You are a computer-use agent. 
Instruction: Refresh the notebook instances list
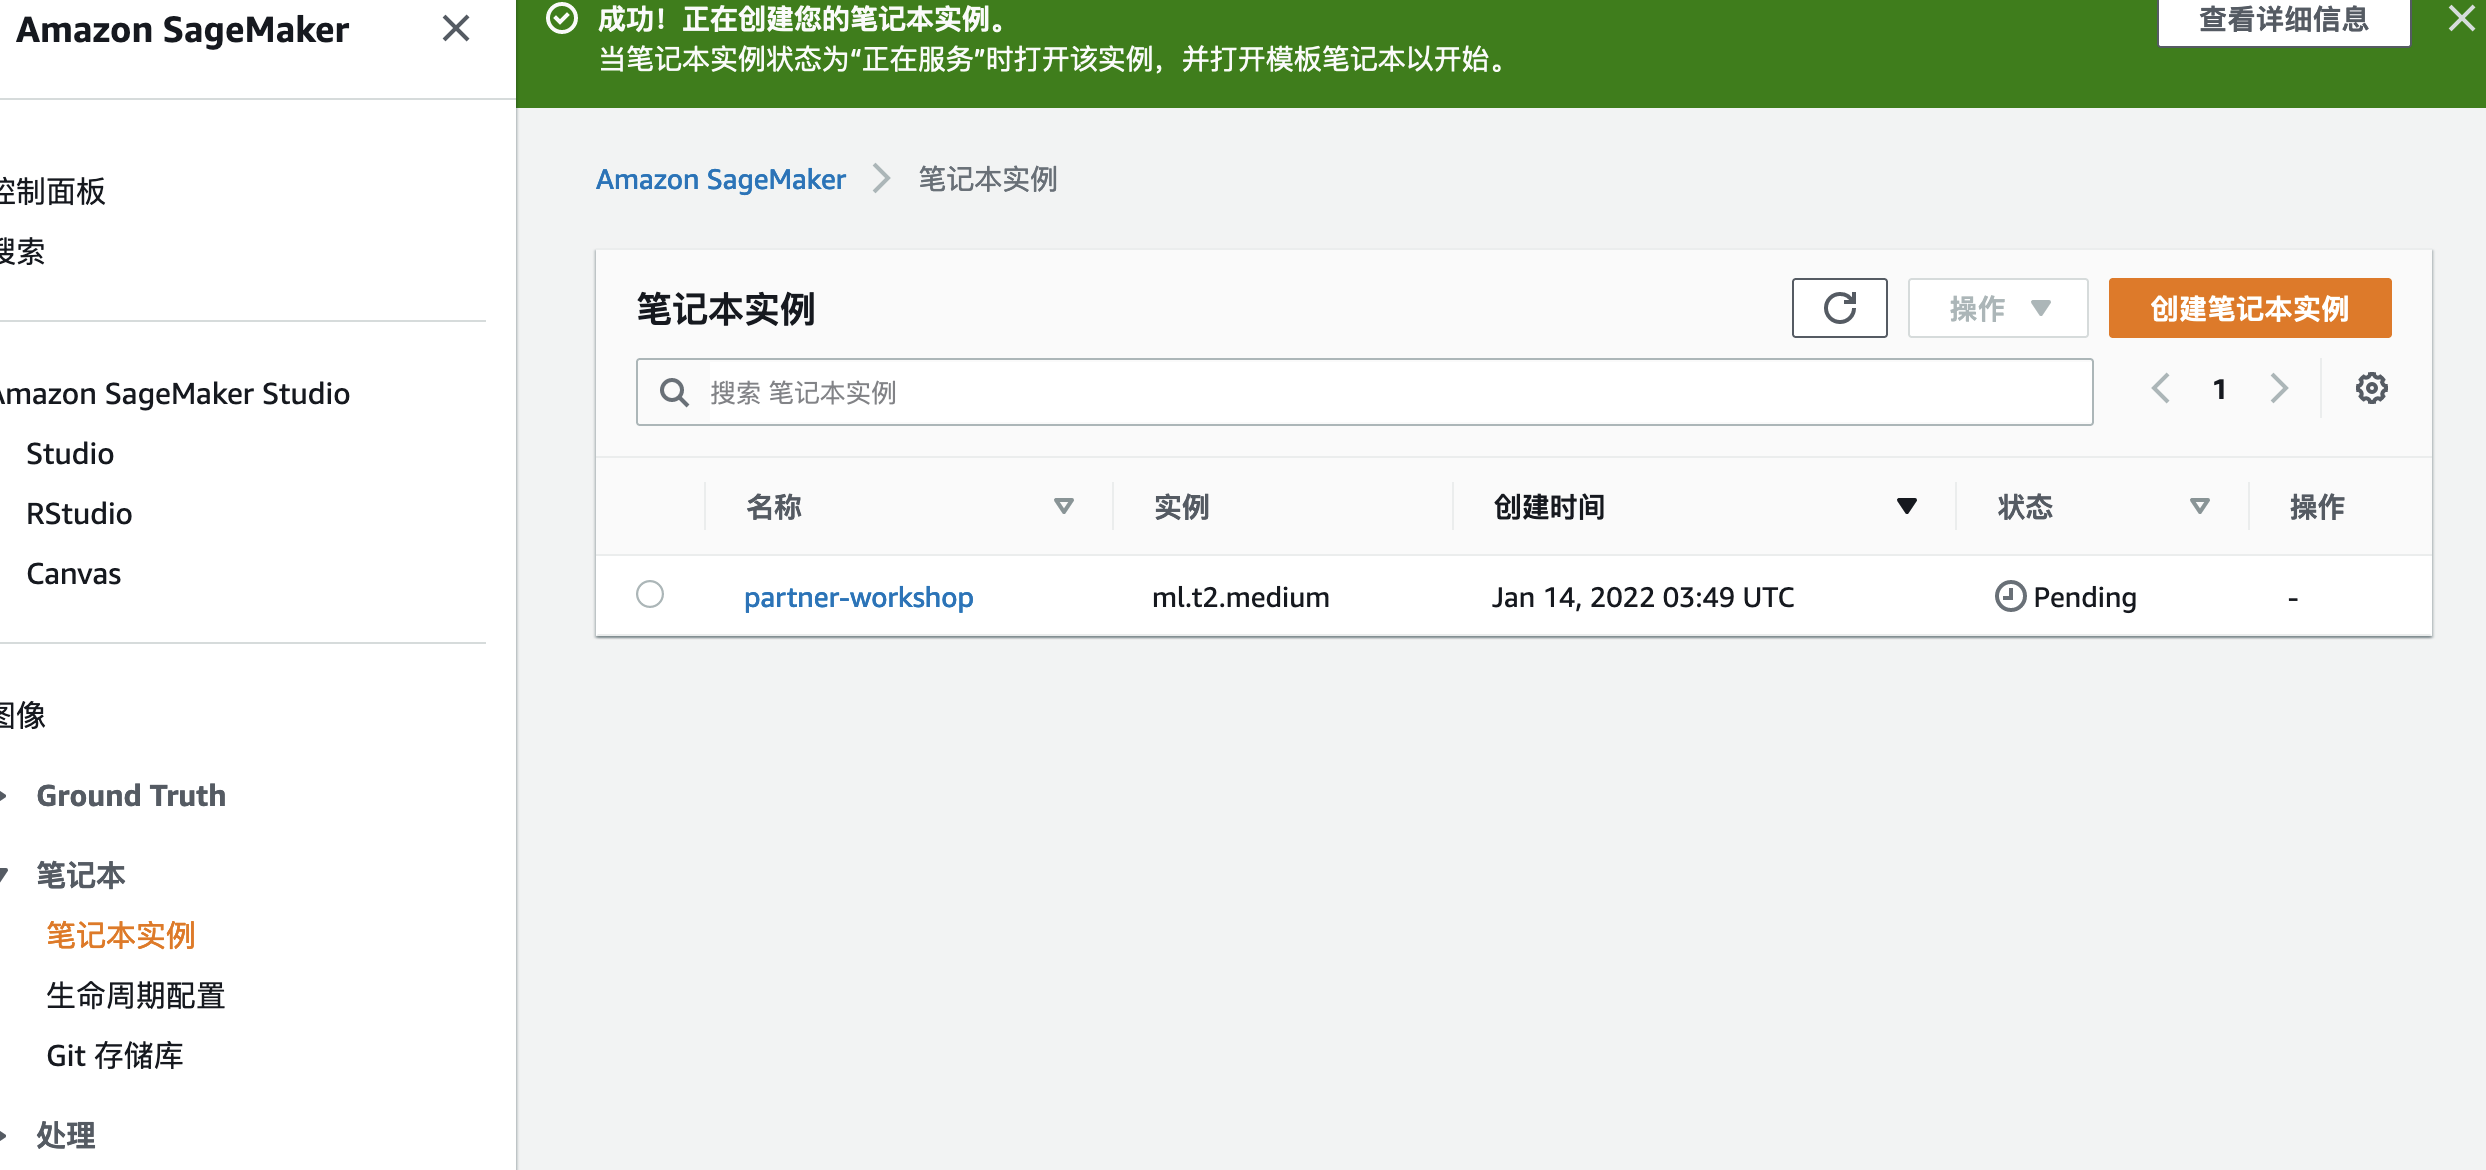coord(1839,307)
